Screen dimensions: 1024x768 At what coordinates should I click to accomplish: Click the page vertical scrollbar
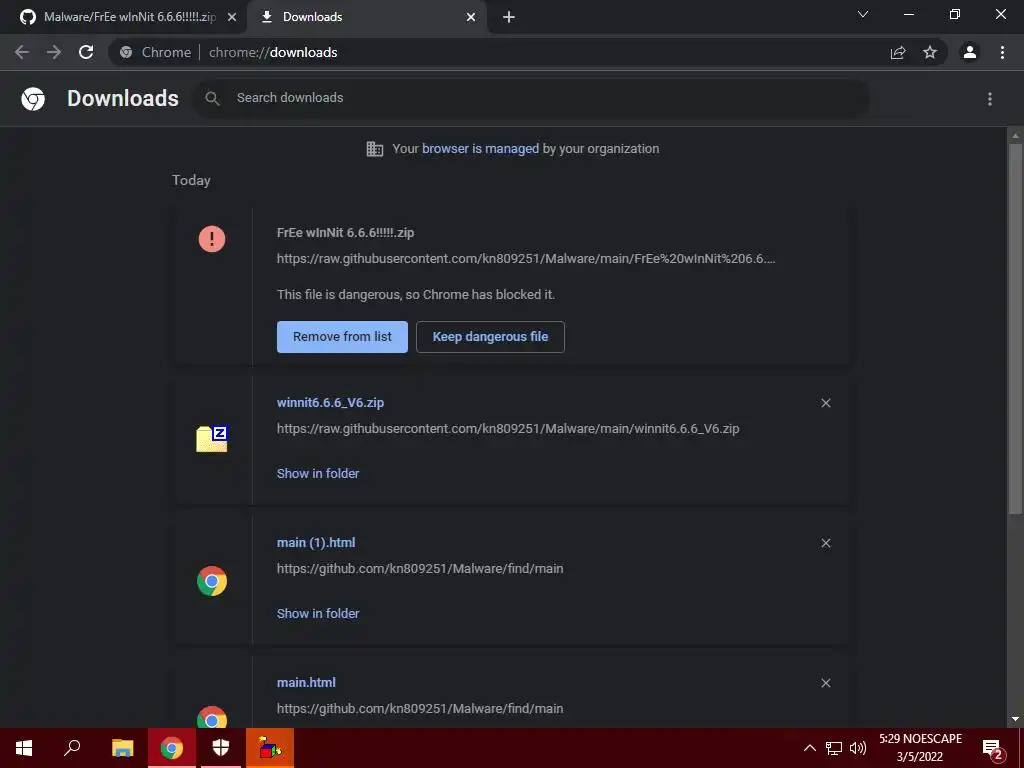tap(1015, 328)
